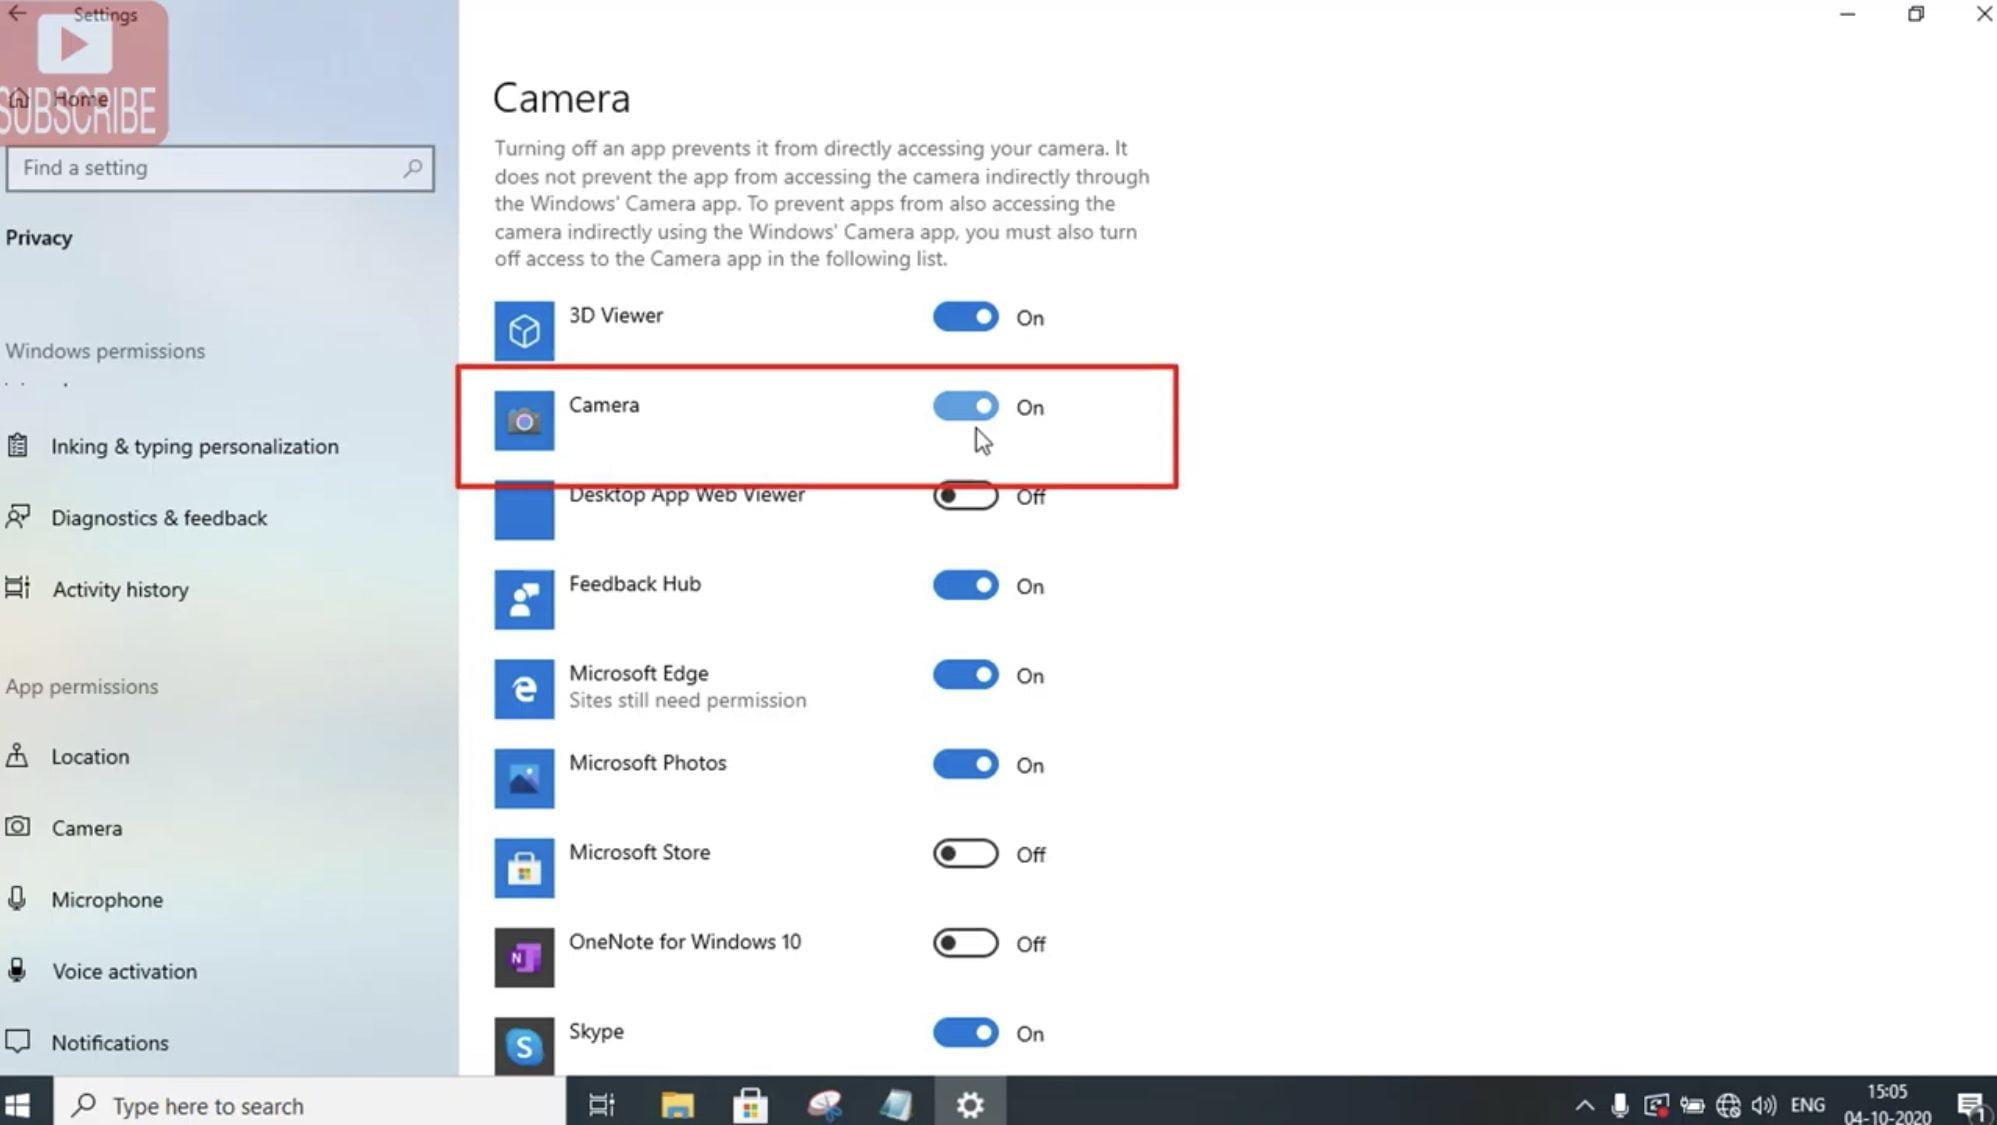Viewport: 1997px width, 1125px height.
Task: Click the Camera app icon in the list
Action: coord(524,420)
